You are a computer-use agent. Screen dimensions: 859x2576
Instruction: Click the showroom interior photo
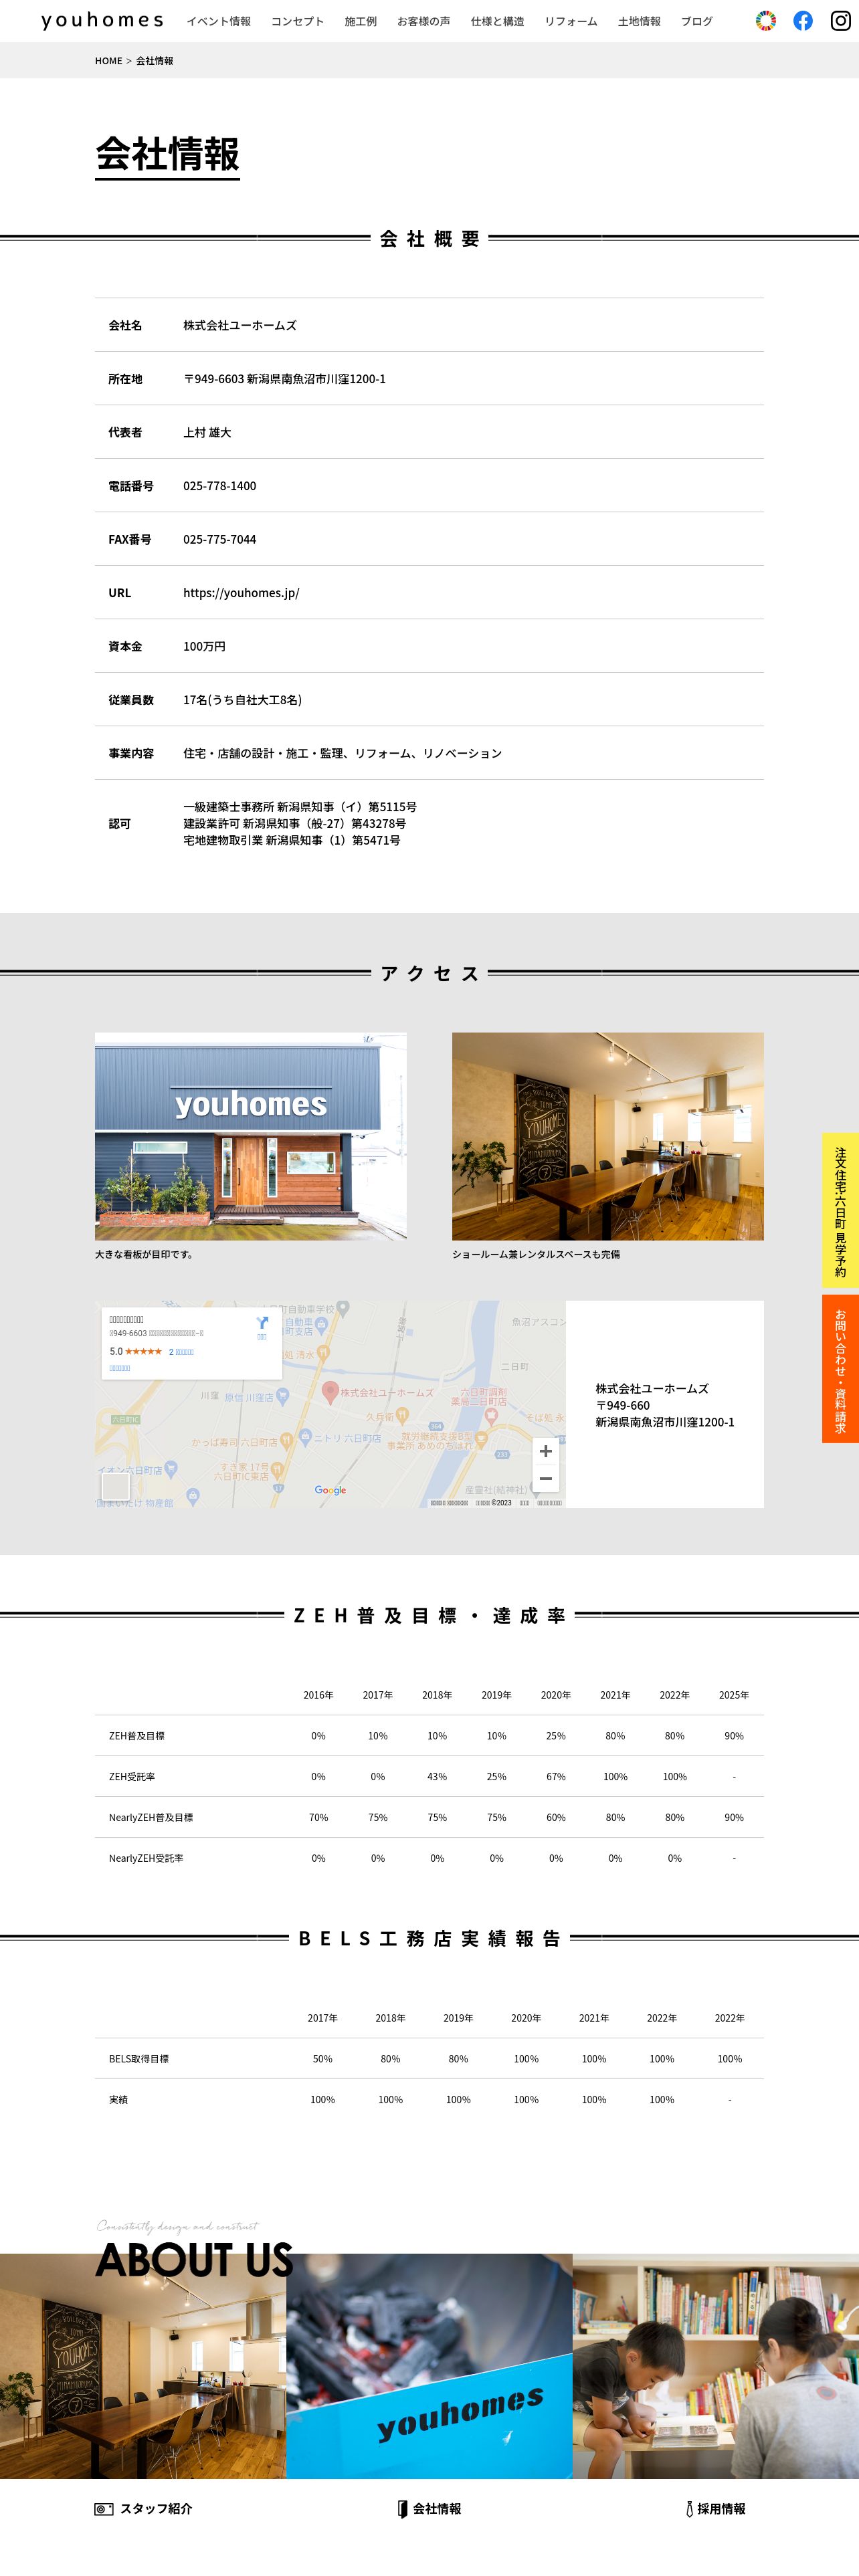pos(608,1136)
